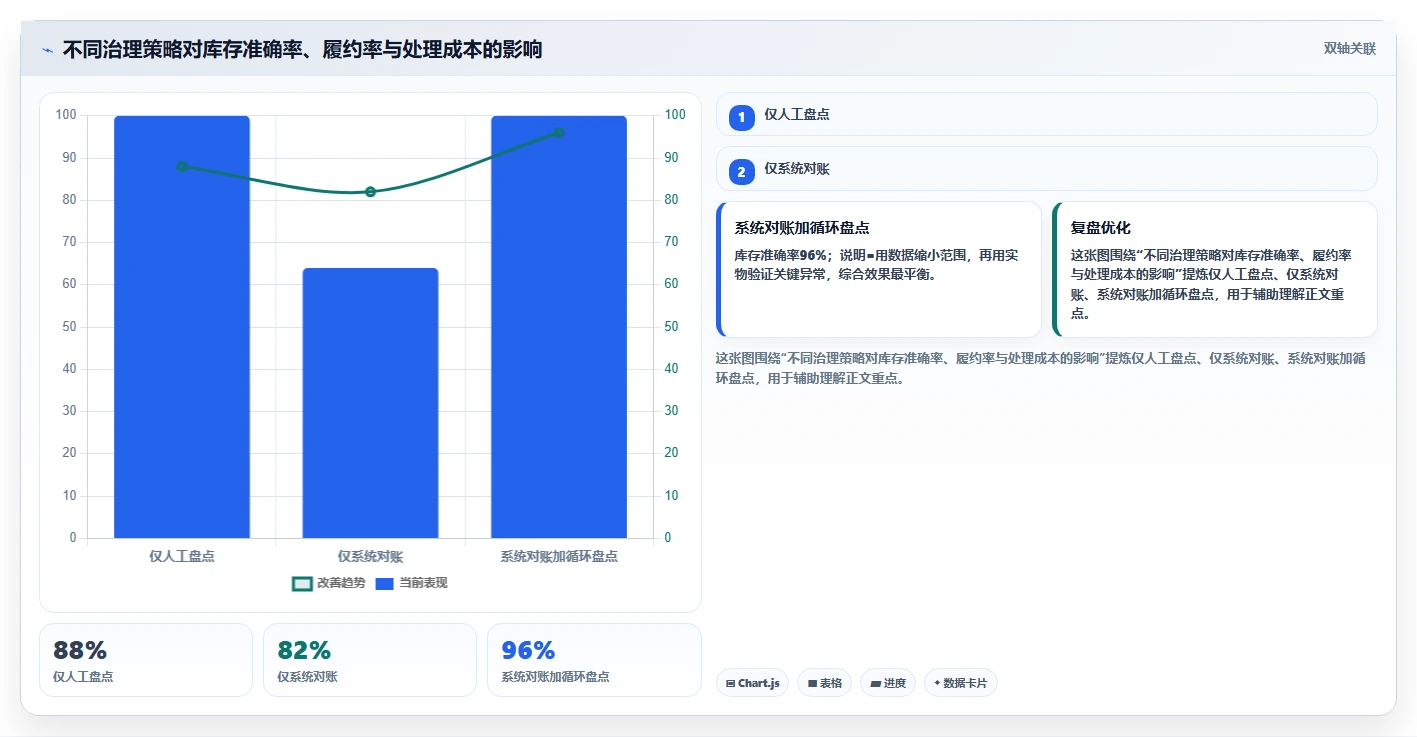Image resolution: width=1417 pixels, height=737 pixels.
Task: Toggle the 改善趋势 legend swatch
Action: (302, 583)
